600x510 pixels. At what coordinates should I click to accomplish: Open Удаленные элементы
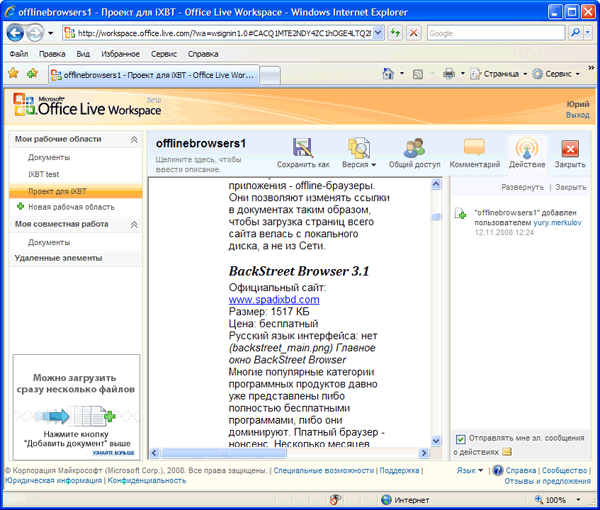coord(58,258)
